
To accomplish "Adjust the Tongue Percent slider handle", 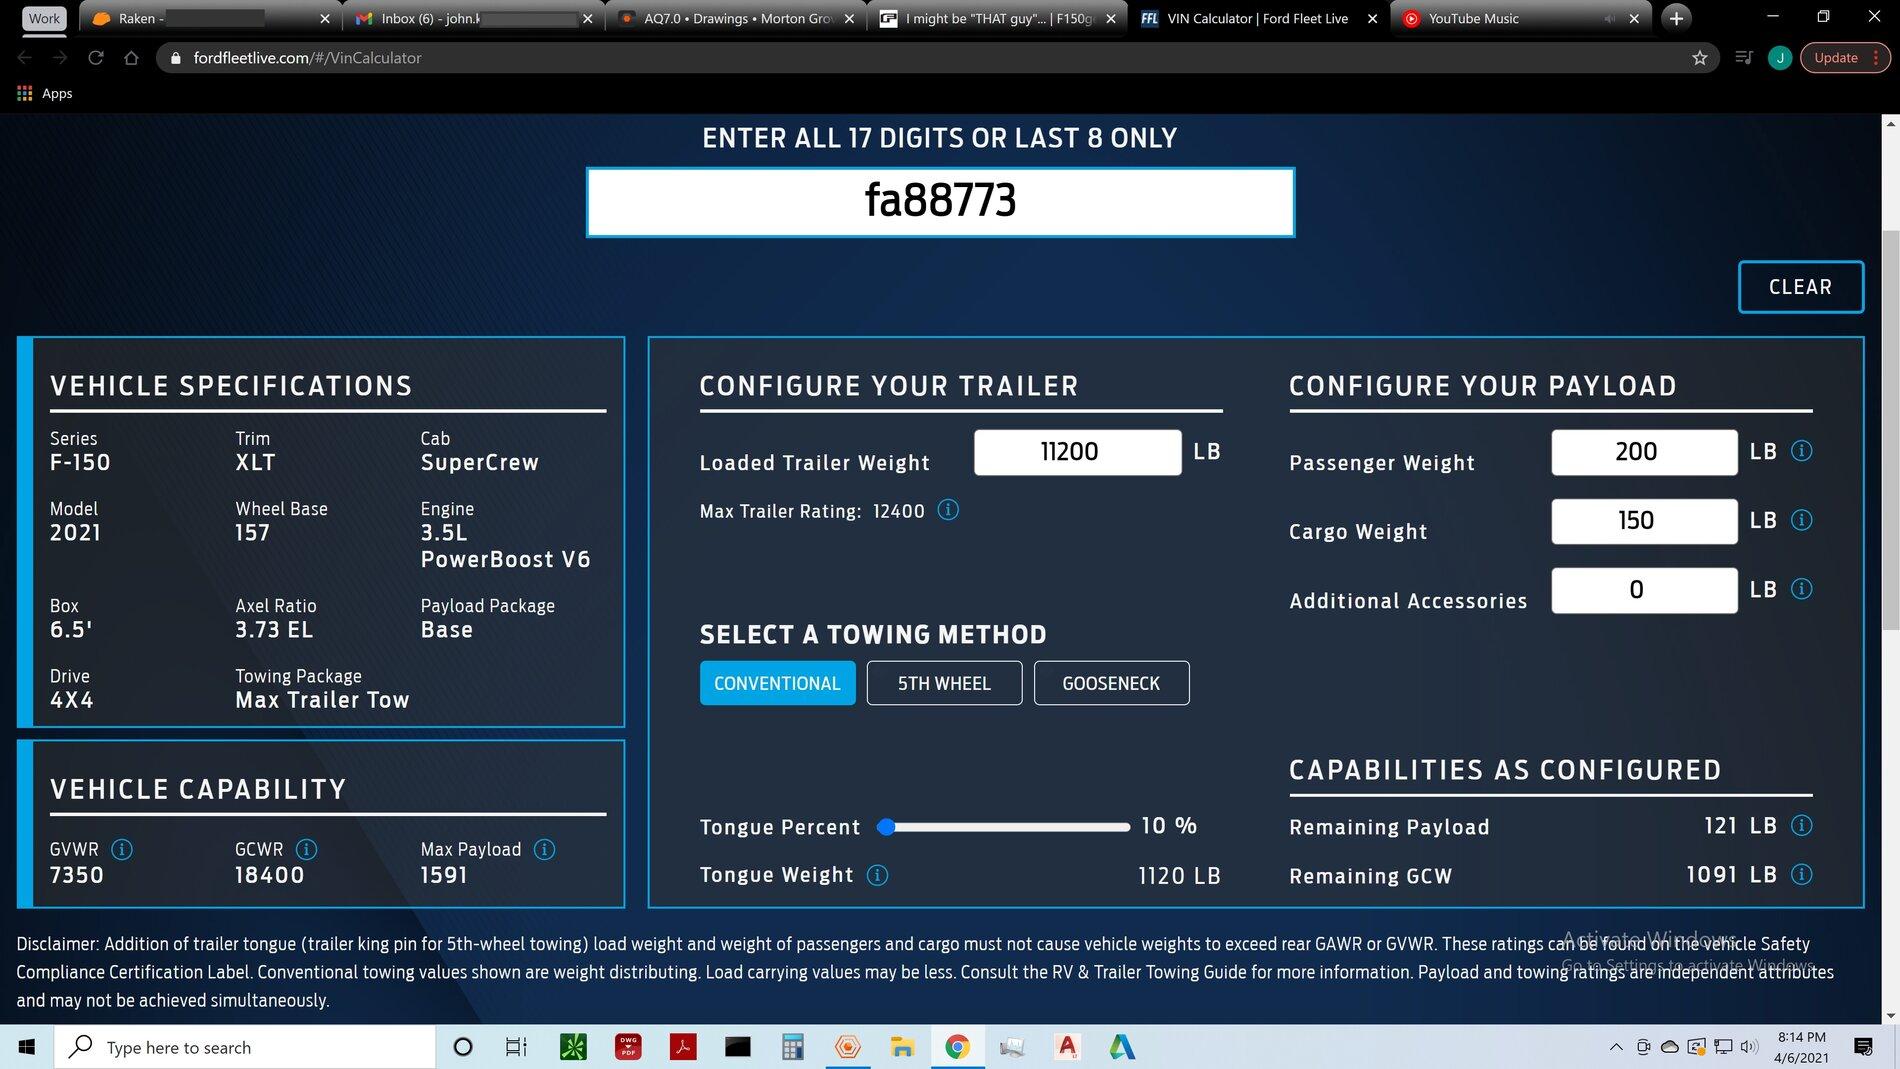I will point(885,827).
